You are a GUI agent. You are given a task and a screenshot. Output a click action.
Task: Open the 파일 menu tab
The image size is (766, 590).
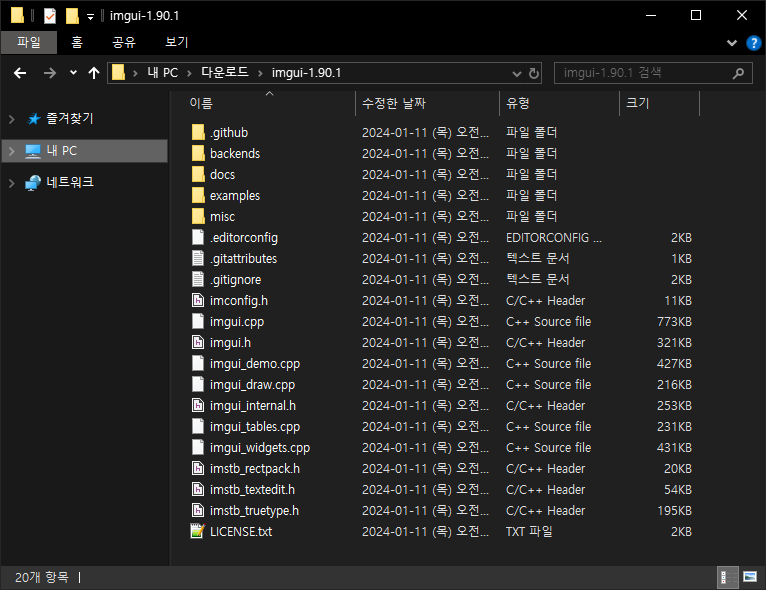pyautogui.click(x=29, y=42)
